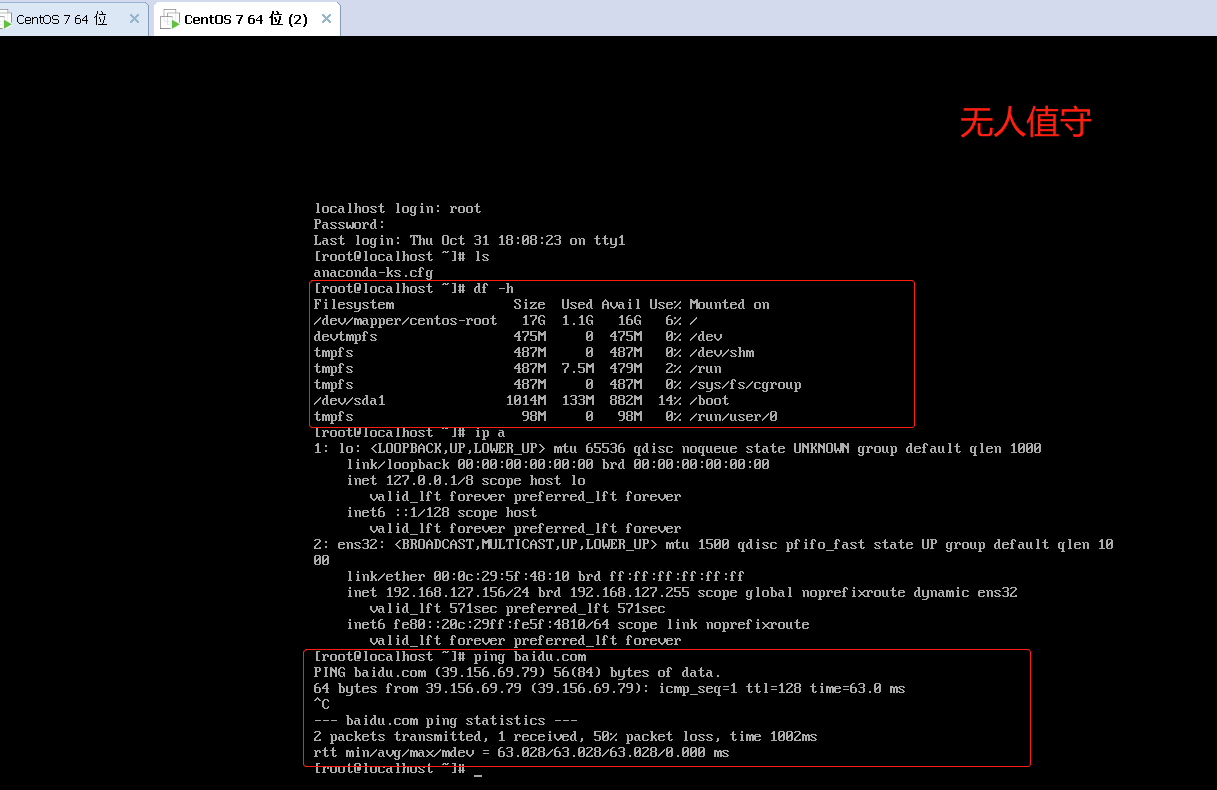The width and height of the screenshot is (1217, 790).
Task: Click the last shell prompt with cursor
Action: [x=398, y=768]
